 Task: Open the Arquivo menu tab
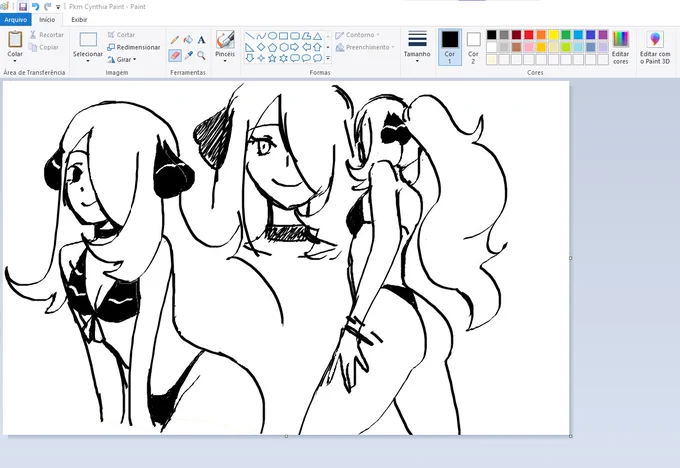(x=16, y=20)
